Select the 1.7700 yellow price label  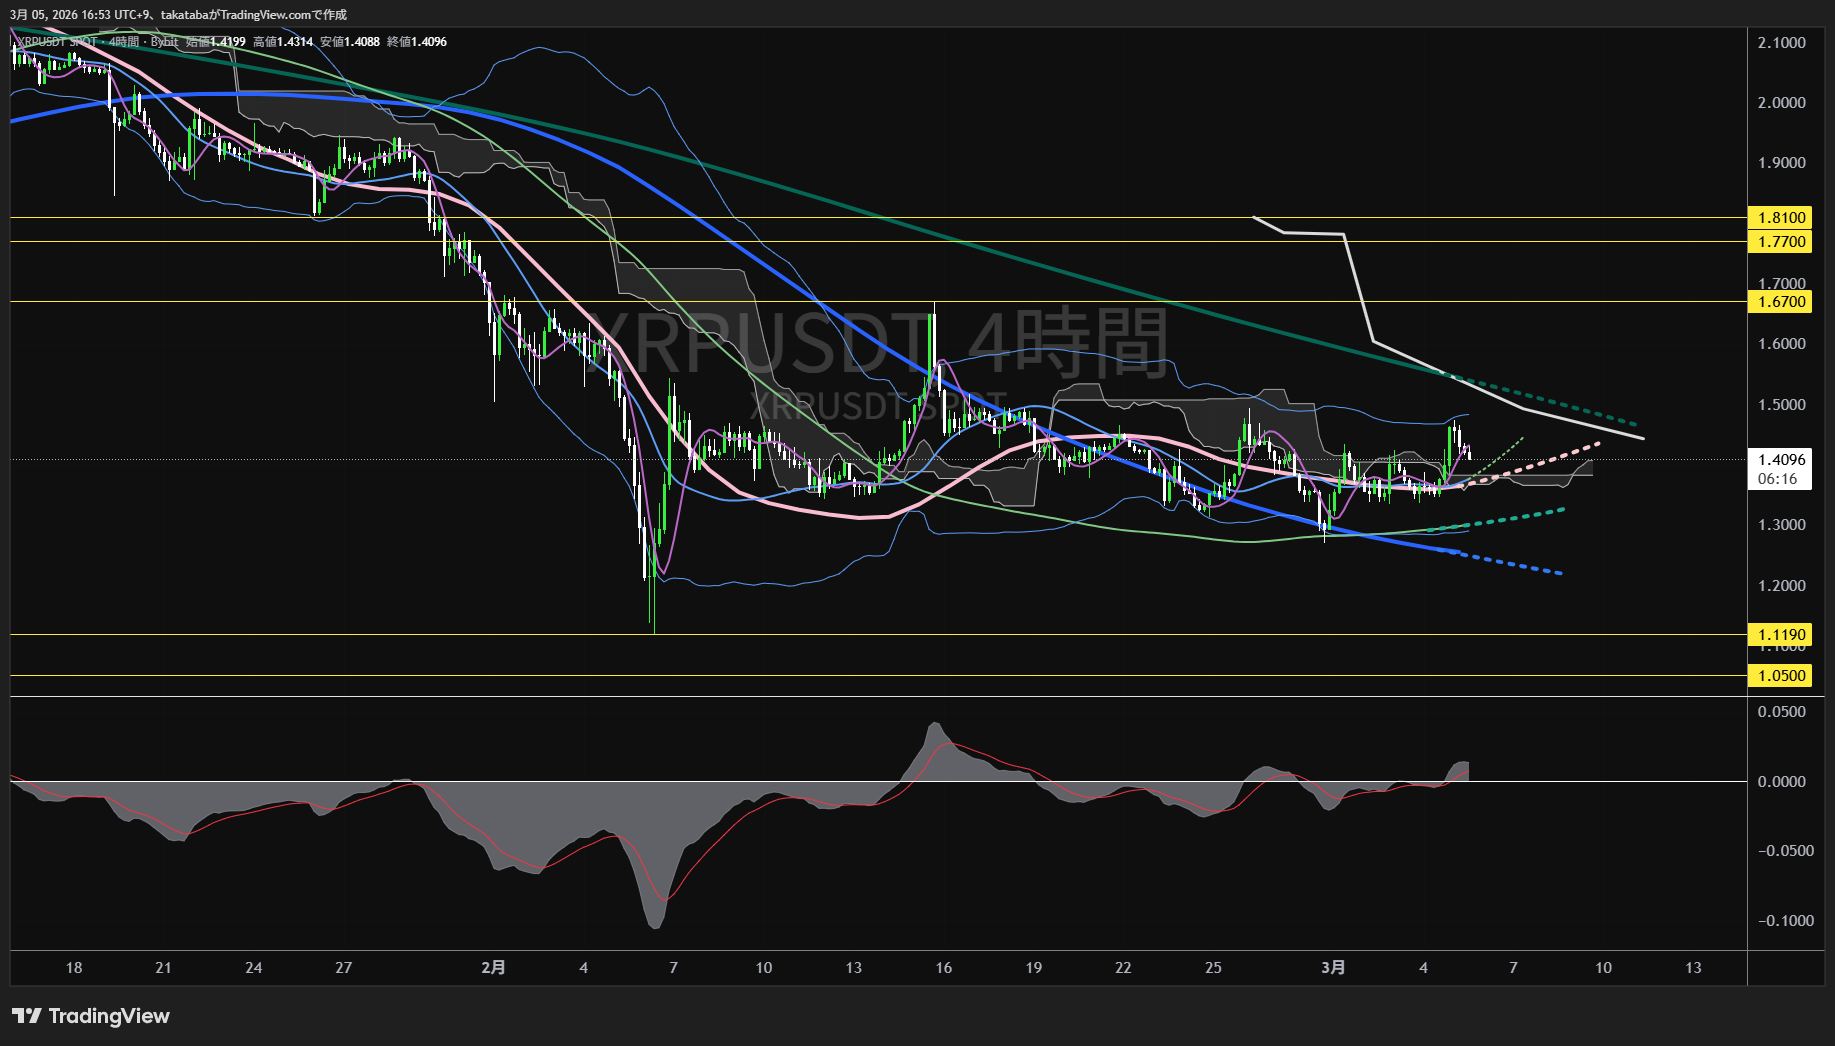(x=1781, y=242)
